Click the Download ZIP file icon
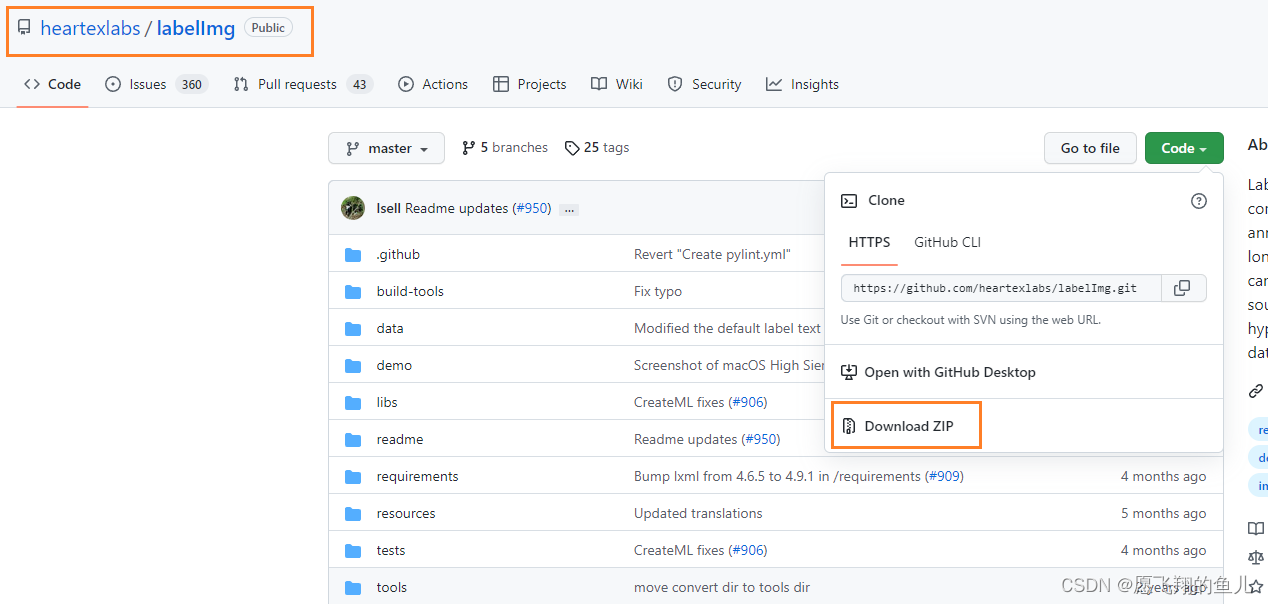This screenshot has height=604, width=1268. (x=849, y=426)
